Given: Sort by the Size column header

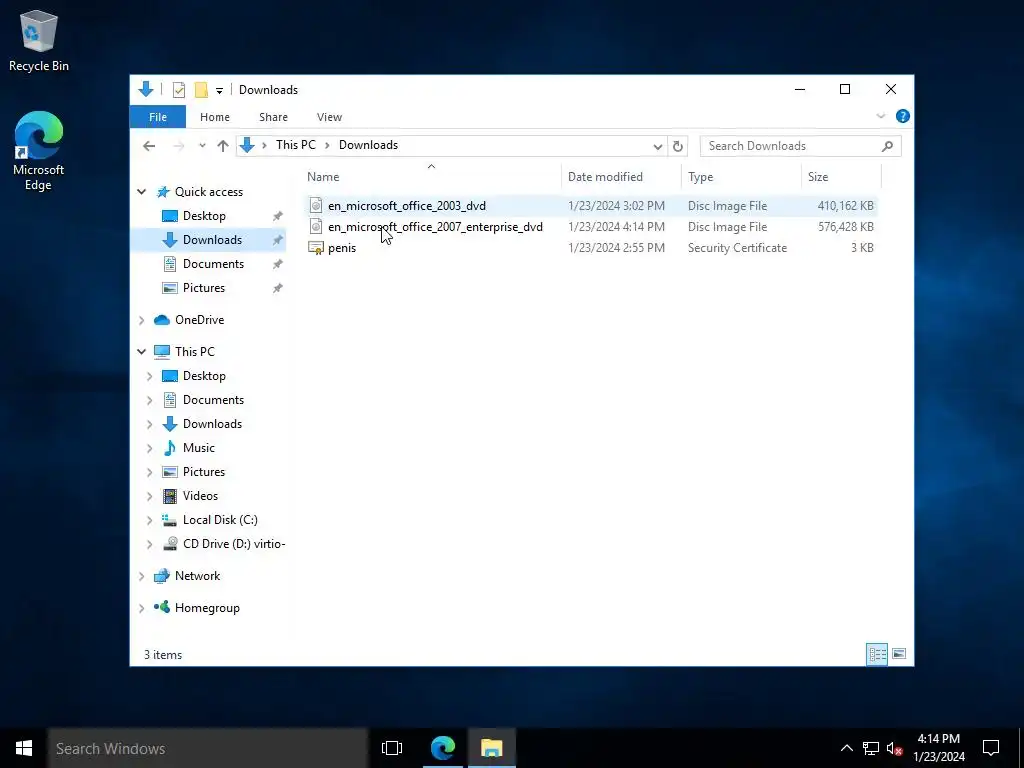Looking at the screenshot, I should [841, 177].
